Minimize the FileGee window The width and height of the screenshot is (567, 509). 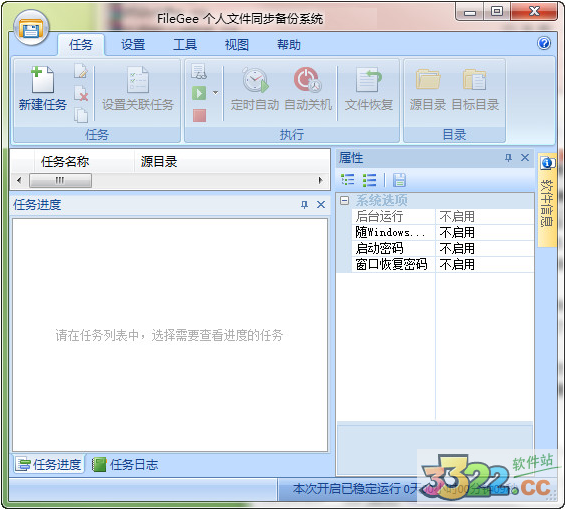469,12
